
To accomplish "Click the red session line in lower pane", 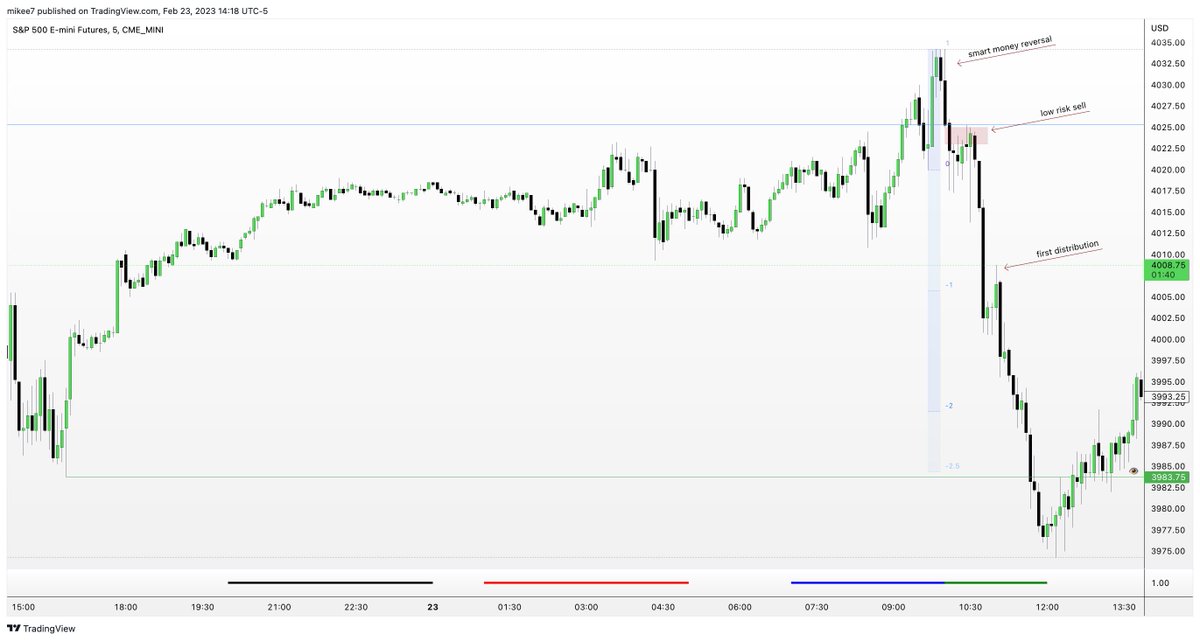I will 586,582.
